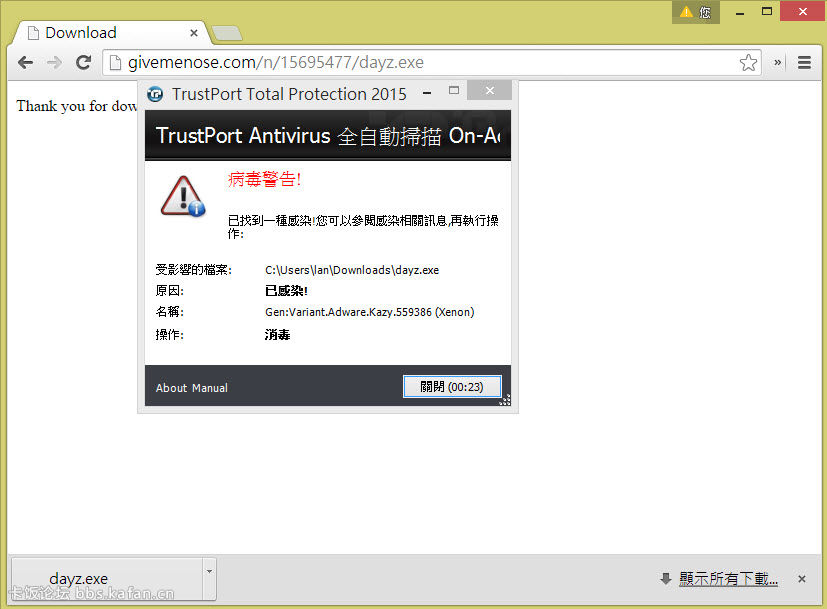The width and height of the screenshot is (827, 609).
Task: Minimize the TrustPort Total Protection window
Action: point(427,93)
